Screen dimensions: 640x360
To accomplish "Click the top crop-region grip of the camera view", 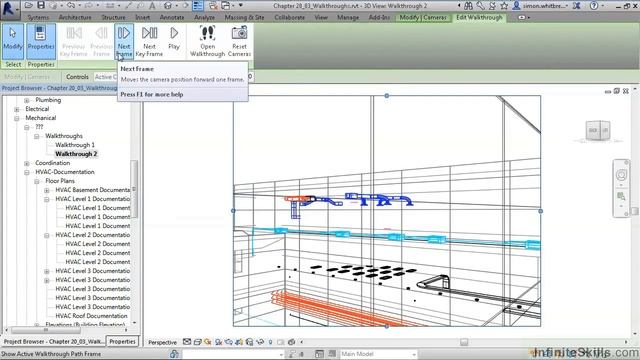I will click(387, 96).
